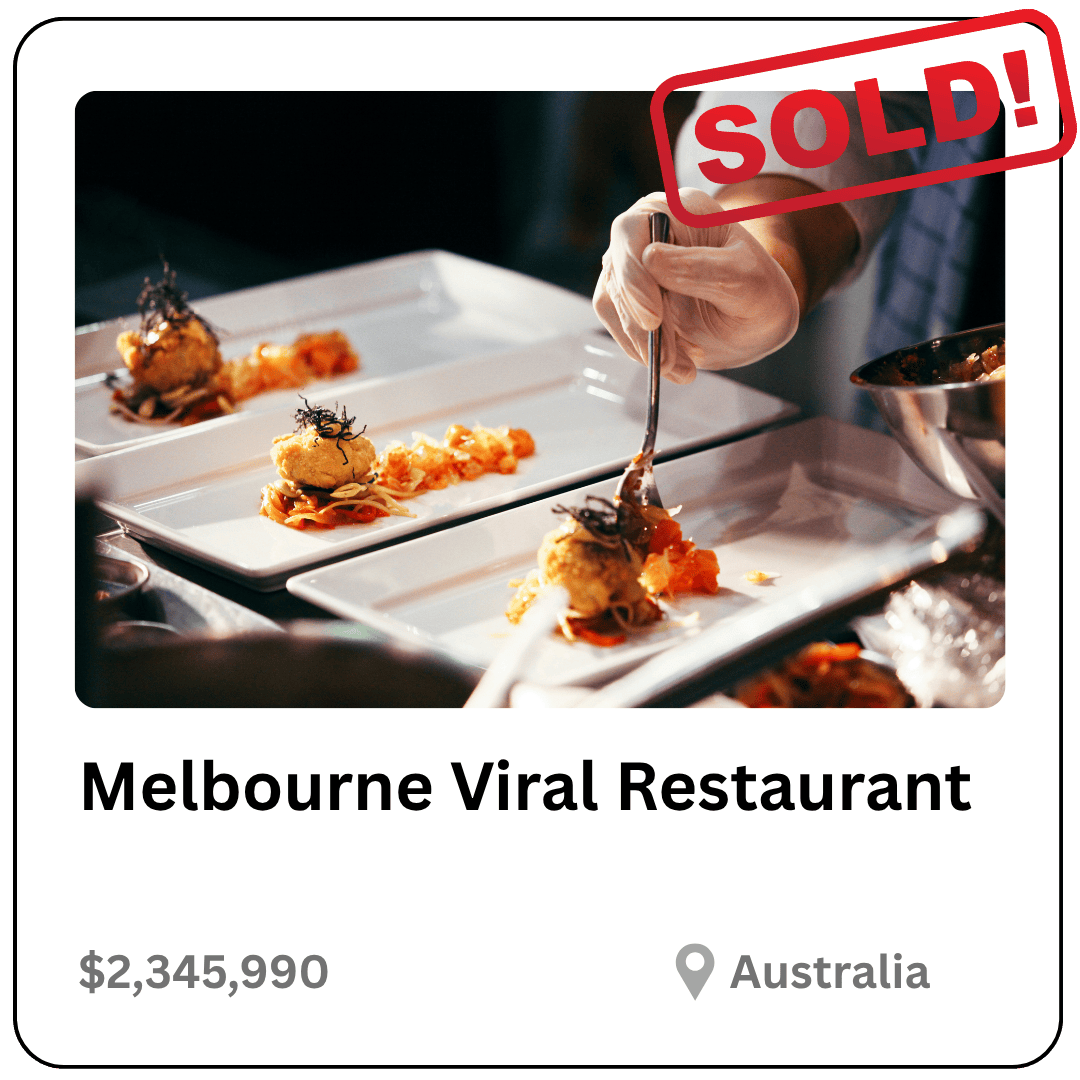Click the word "Viral" in the title

coord(524,787)
